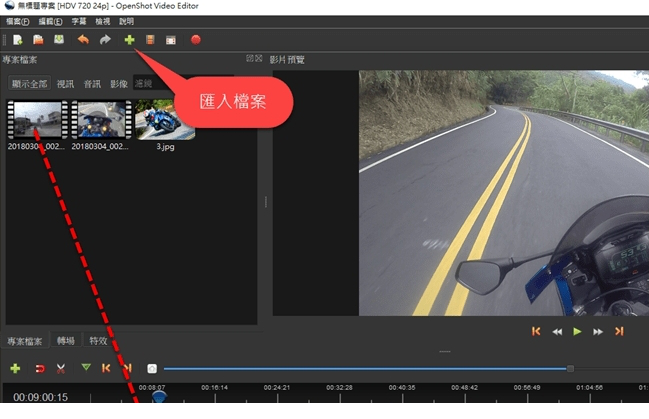
Task: Filter project files by 音訊
Action: [92, 84]
